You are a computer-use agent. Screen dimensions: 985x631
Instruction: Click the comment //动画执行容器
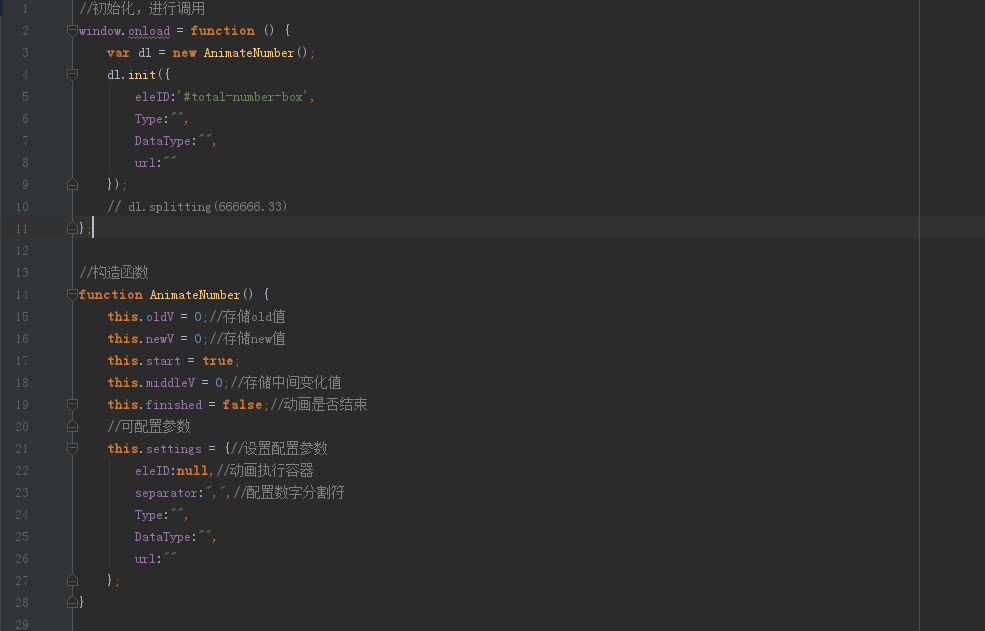pyautogui.click(x=264, y=470)
